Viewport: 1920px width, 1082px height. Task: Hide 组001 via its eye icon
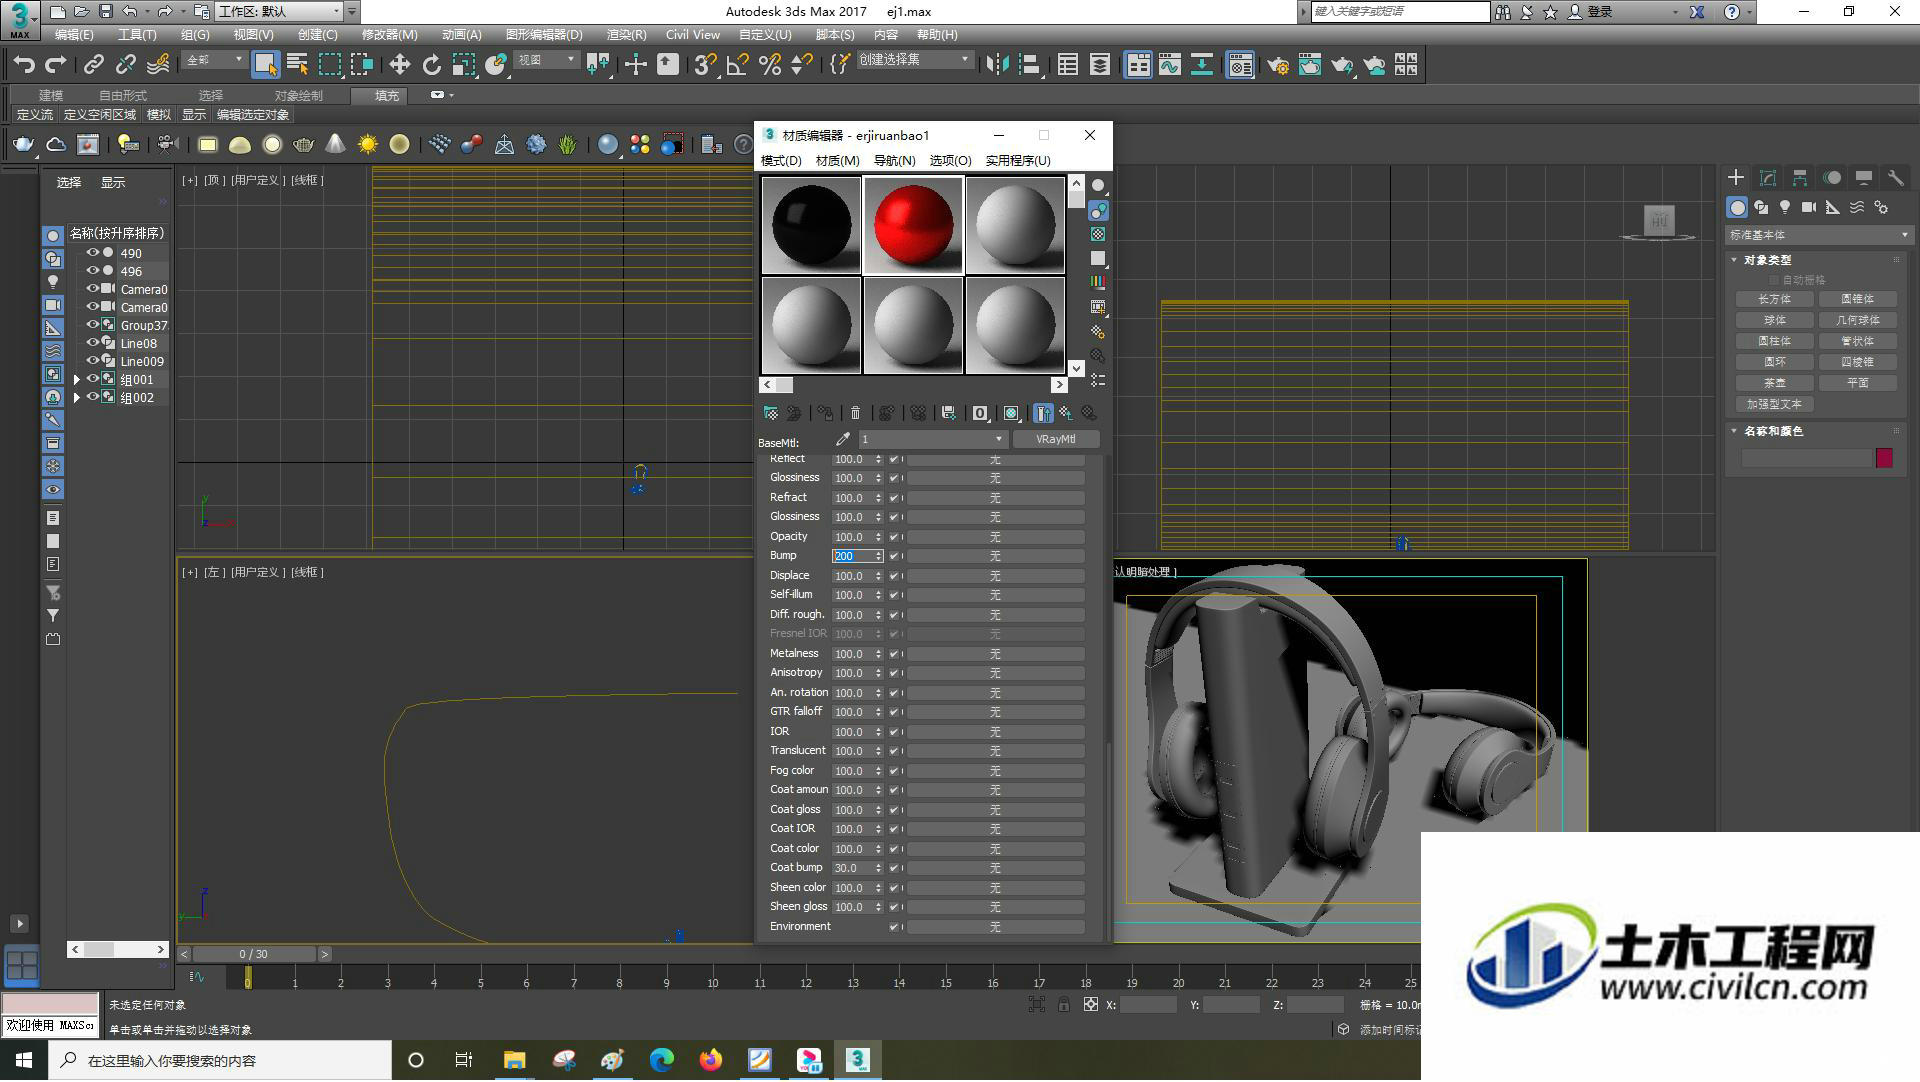click(92, 379)
